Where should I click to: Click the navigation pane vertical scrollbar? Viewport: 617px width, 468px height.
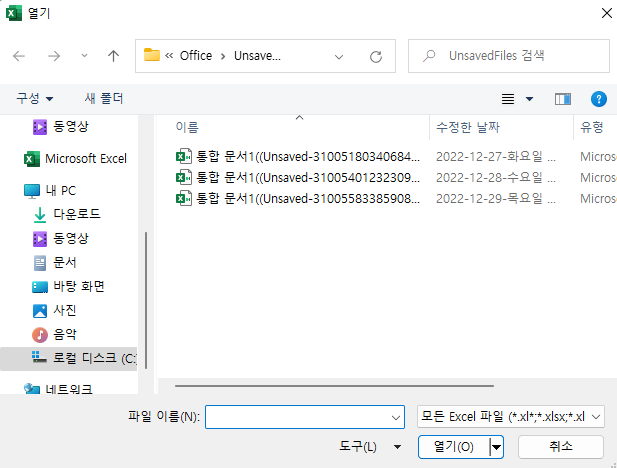click(x=146, y=300)
